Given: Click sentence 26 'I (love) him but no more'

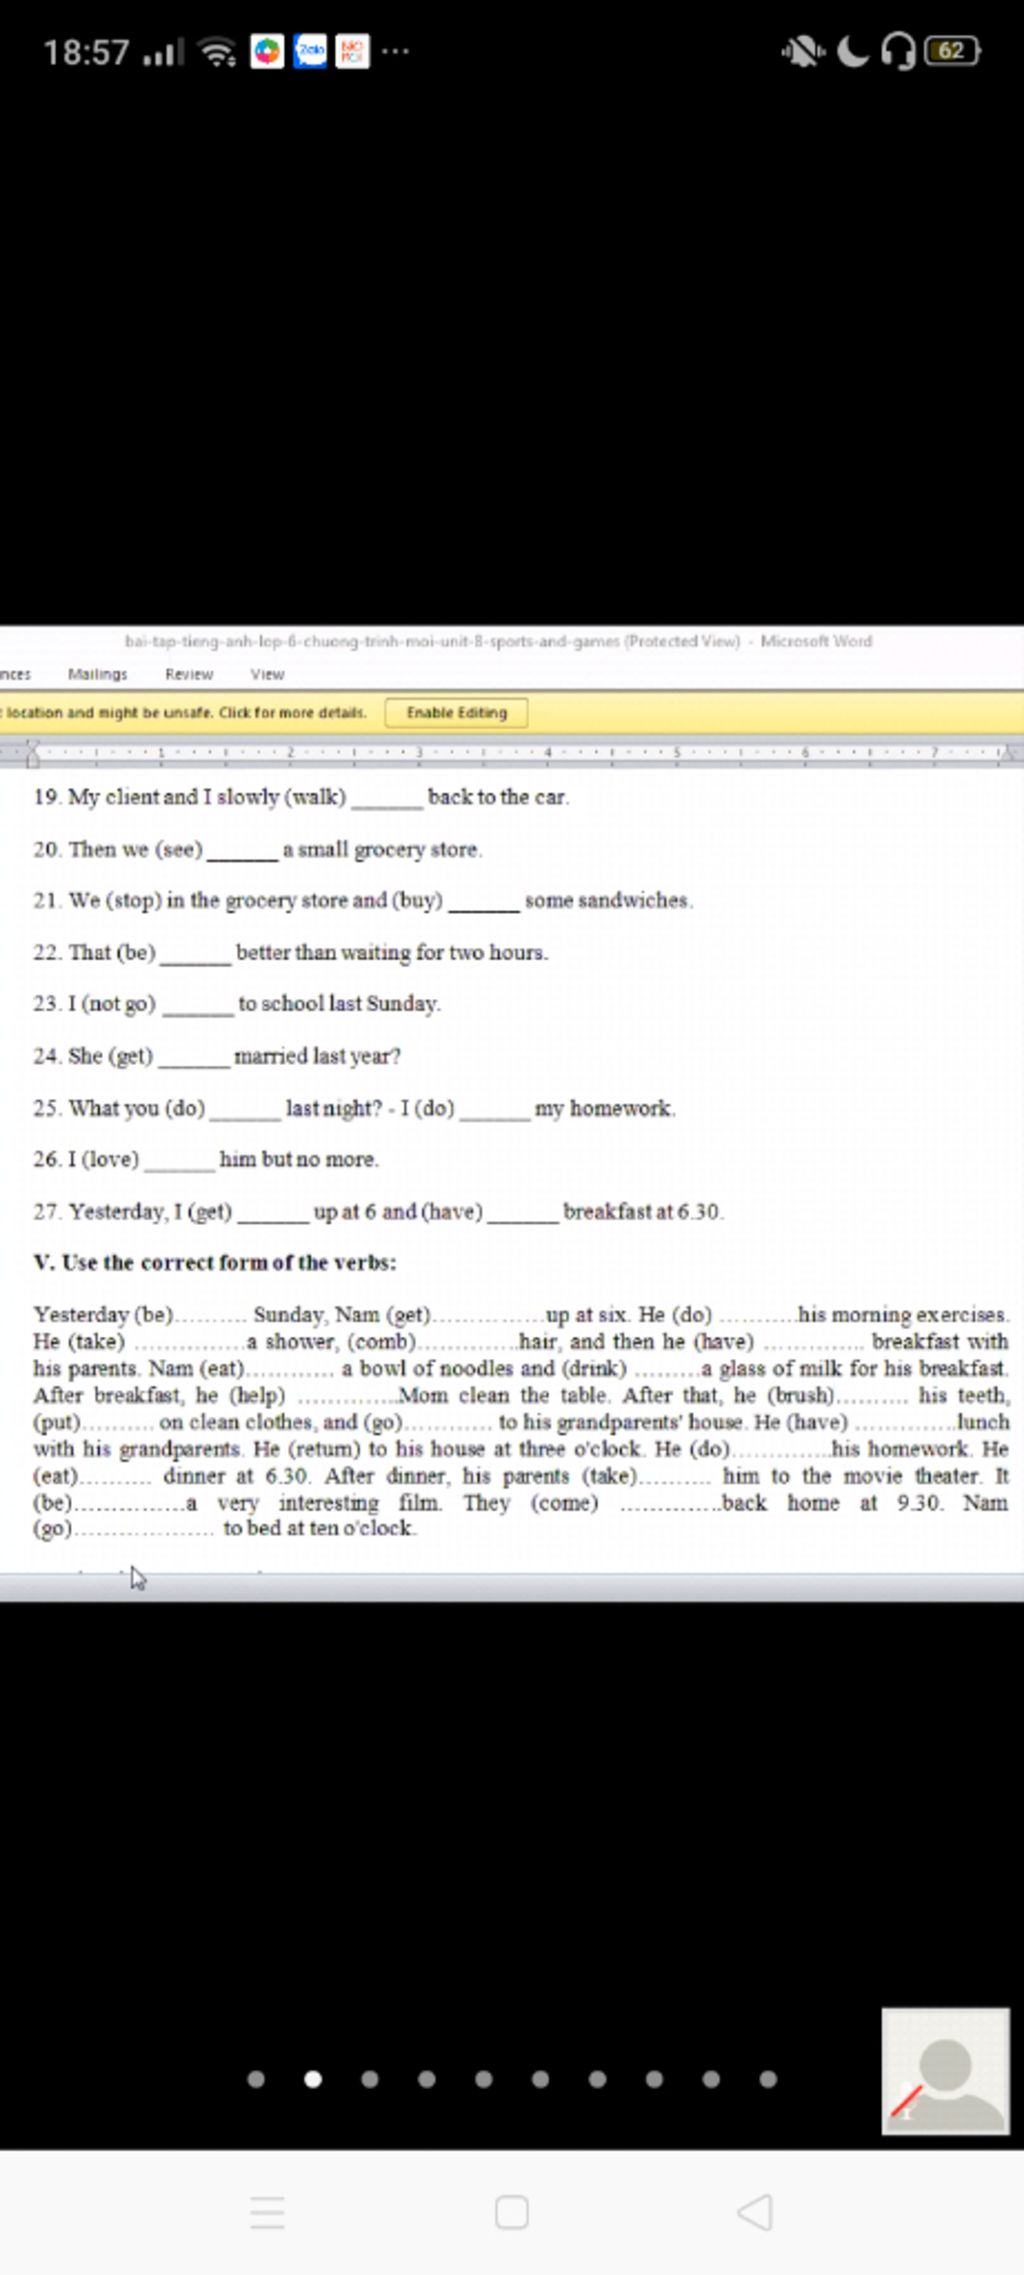Looking at the screenshot, I should point(205,1159).
